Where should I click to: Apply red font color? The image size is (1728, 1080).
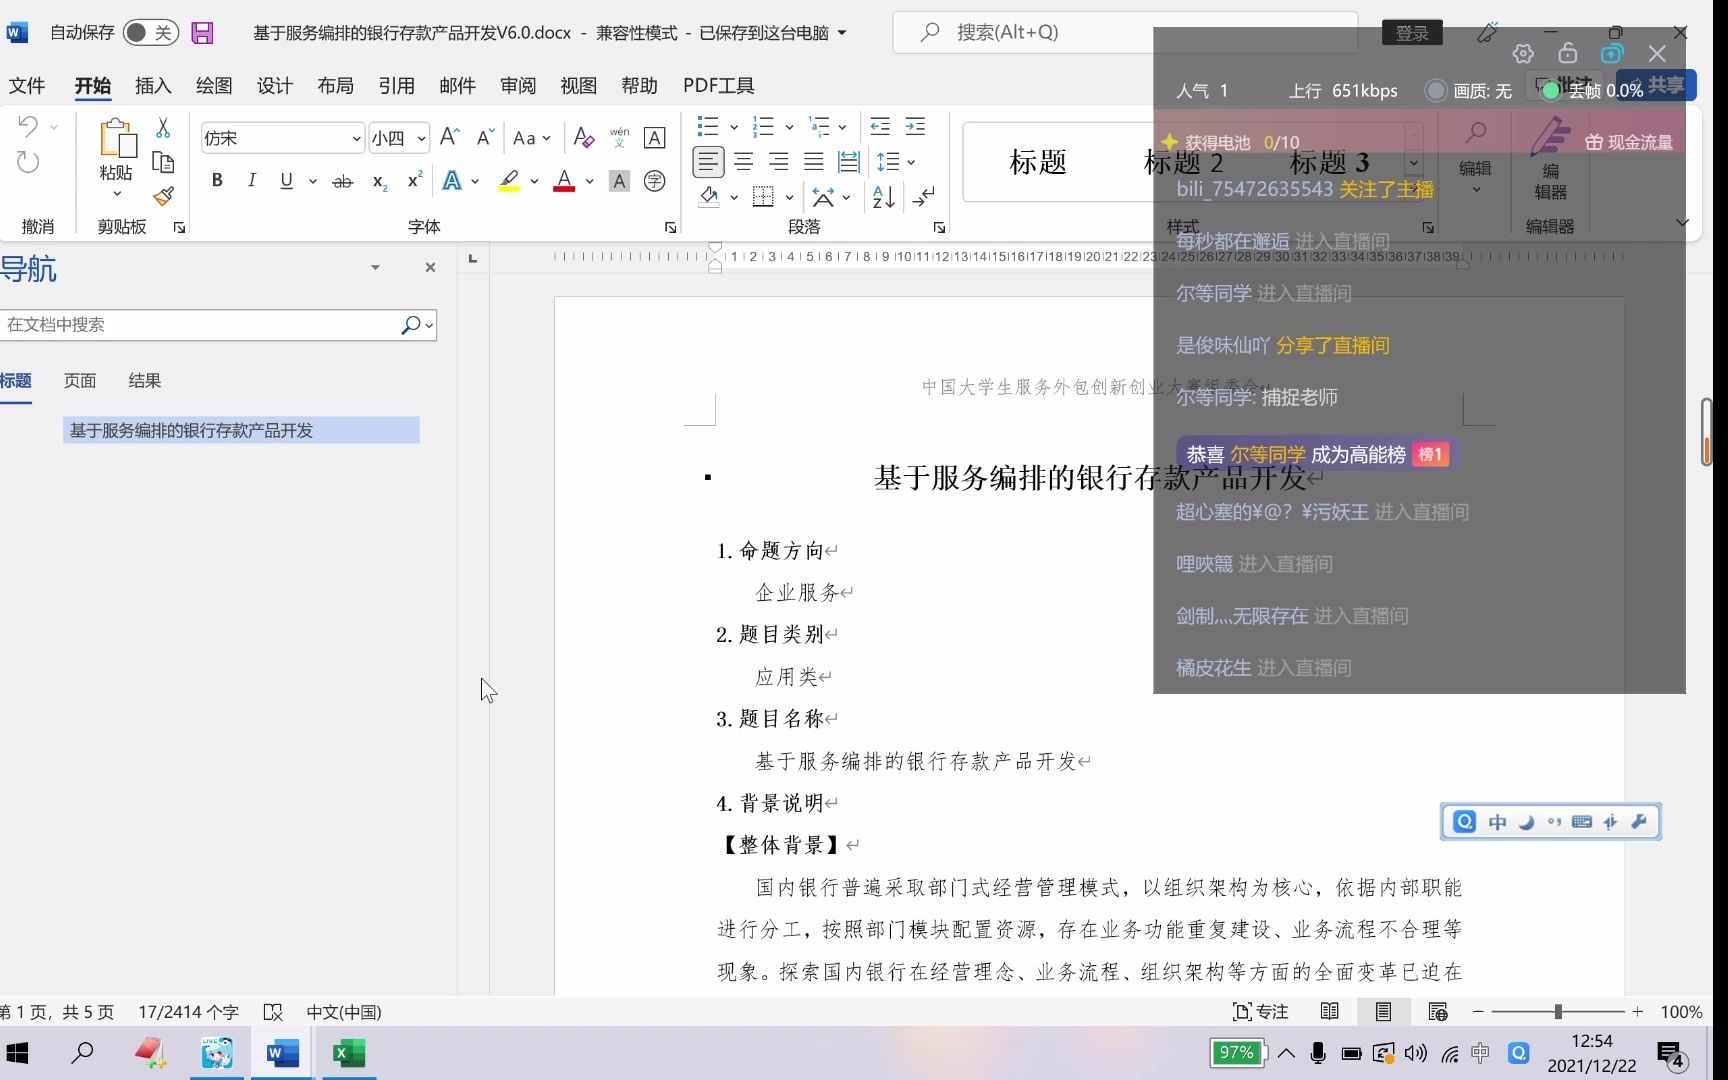click(564, 181)
